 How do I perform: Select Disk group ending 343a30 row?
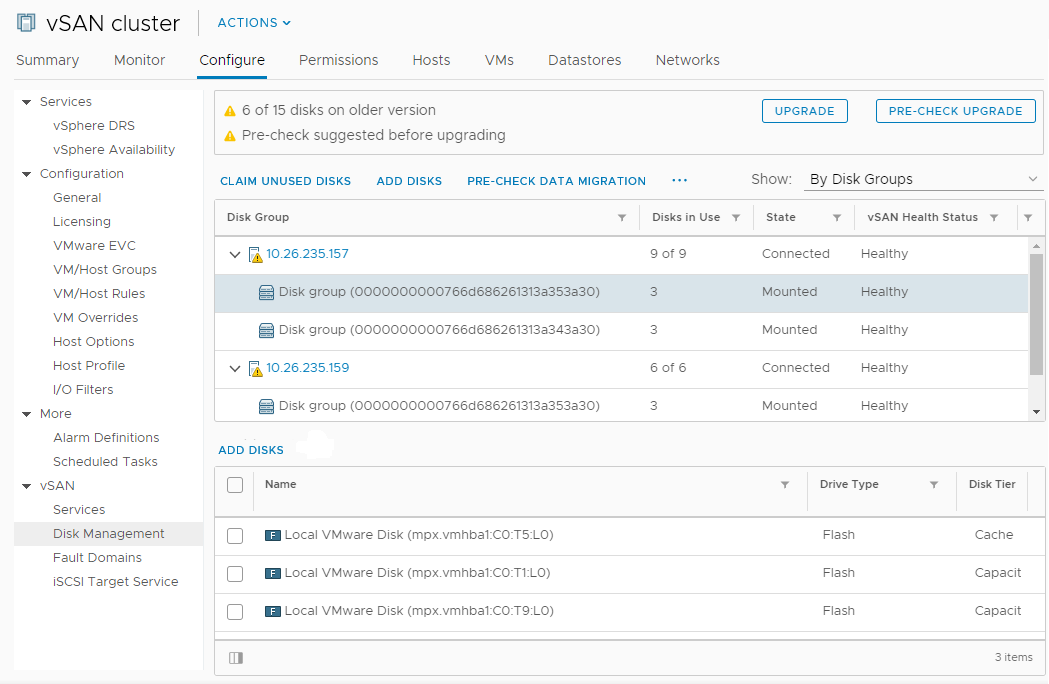[621, 331]
